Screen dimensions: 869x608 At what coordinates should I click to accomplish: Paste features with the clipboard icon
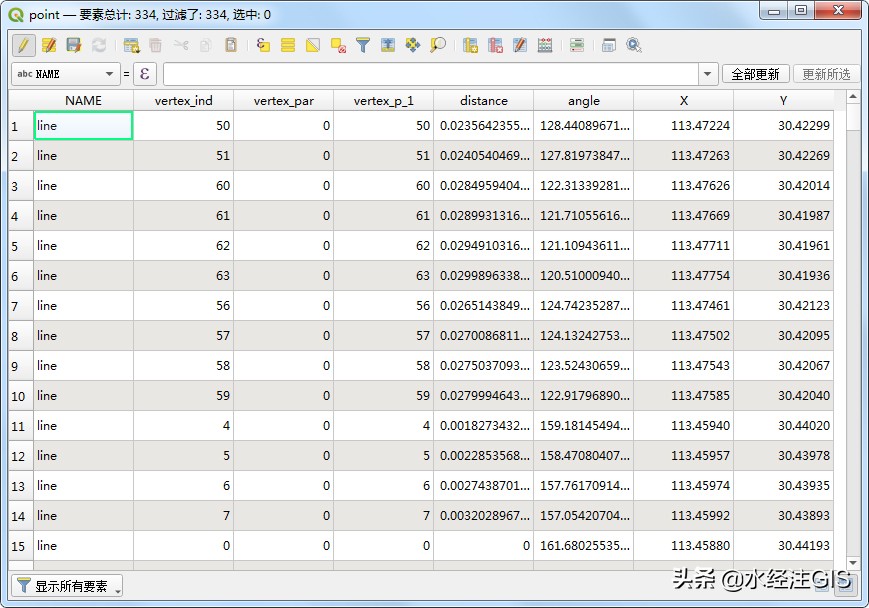[x=231, y=45]
